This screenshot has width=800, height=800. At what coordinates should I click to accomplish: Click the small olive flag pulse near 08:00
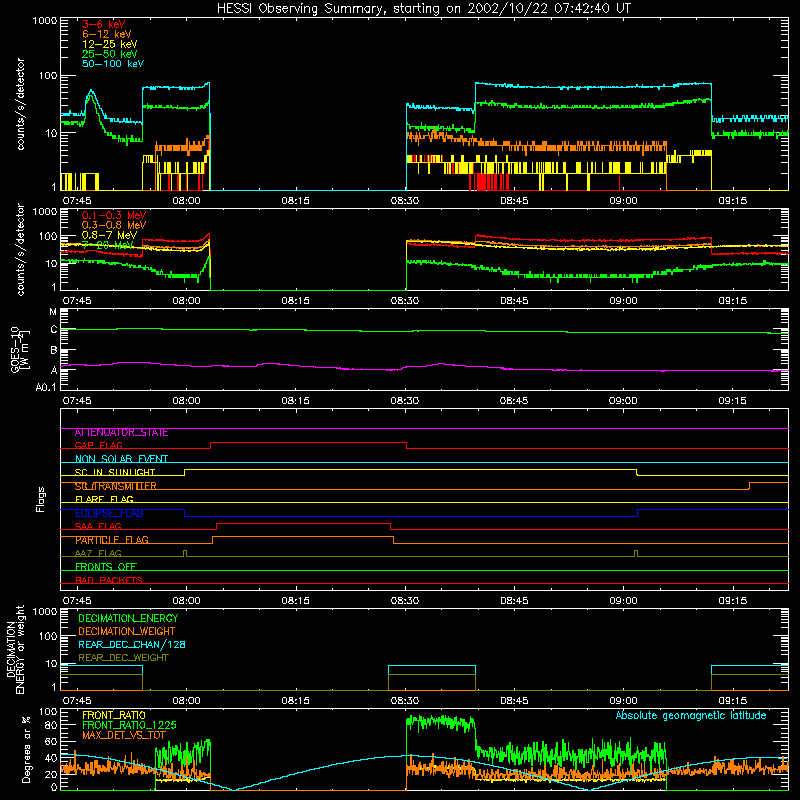[185, 553]
